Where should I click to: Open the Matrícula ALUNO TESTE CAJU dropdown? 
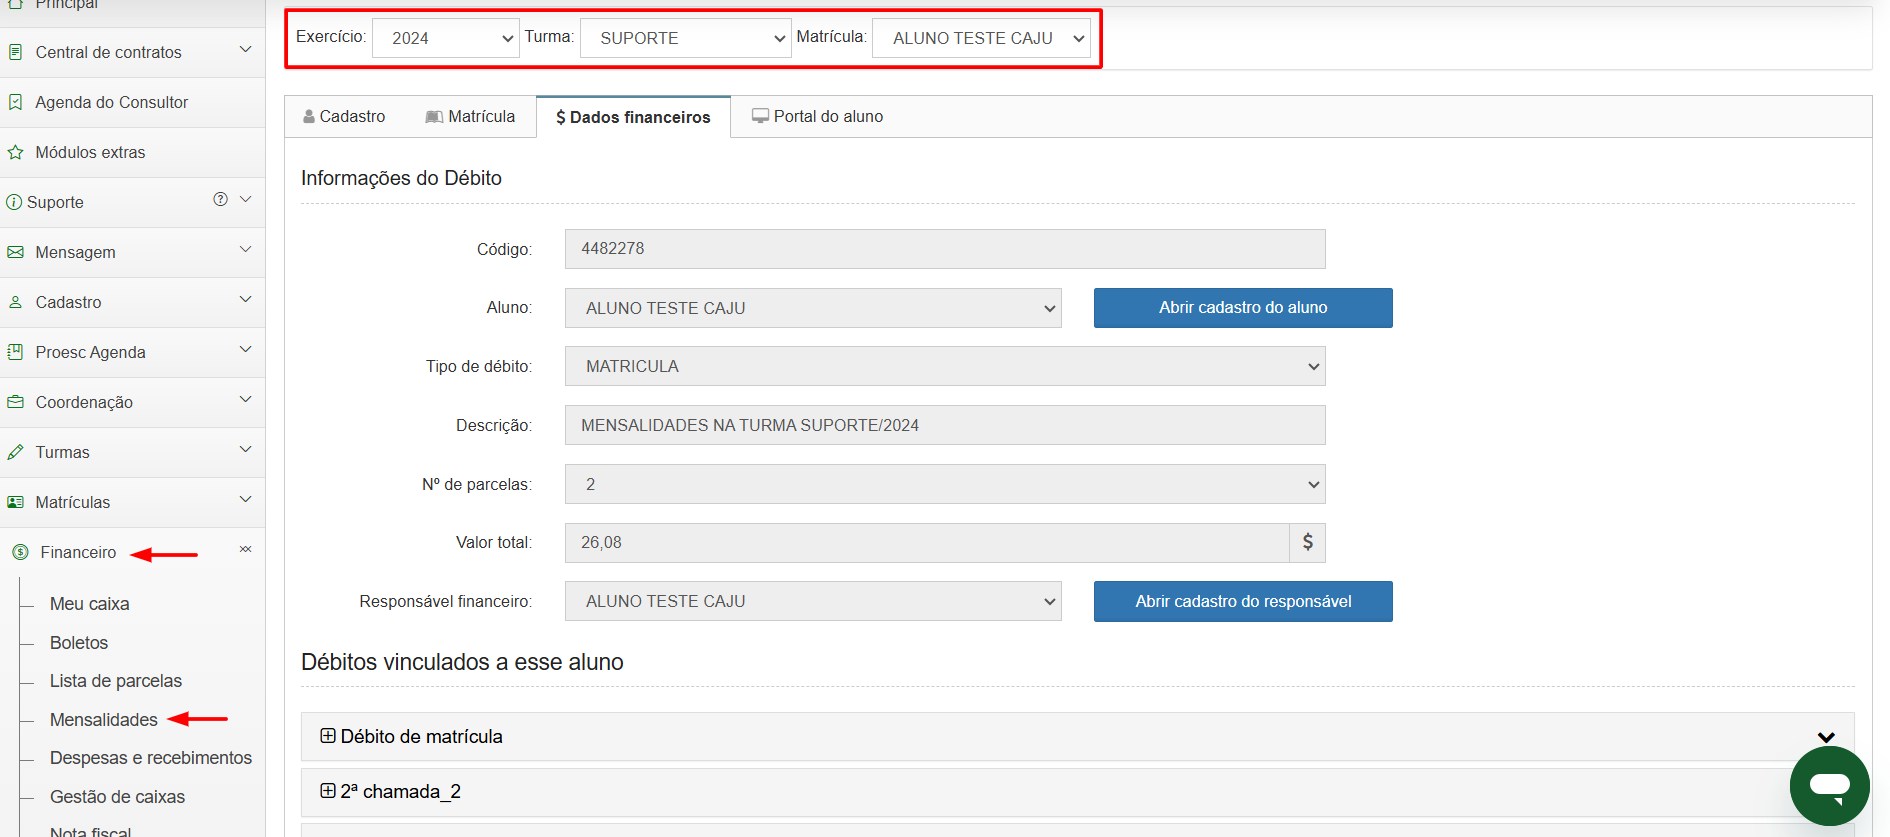[x=981, y=38]
